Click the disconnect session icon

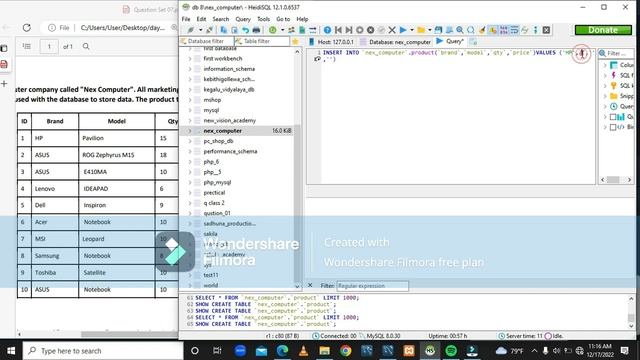[x=209, y=30]
